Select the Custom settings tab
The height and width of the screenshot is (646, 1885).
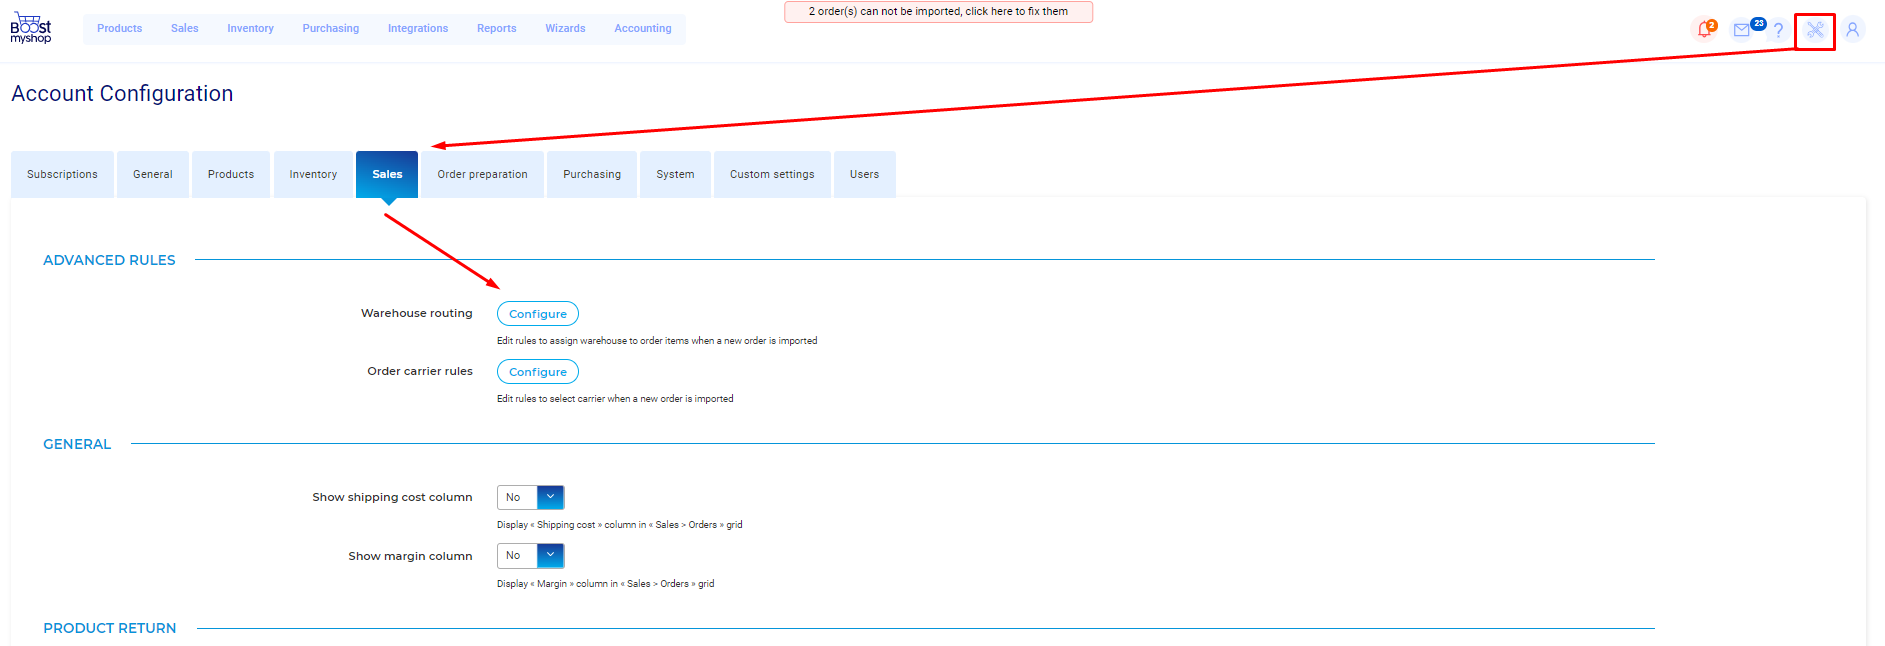tap(771, 174)
